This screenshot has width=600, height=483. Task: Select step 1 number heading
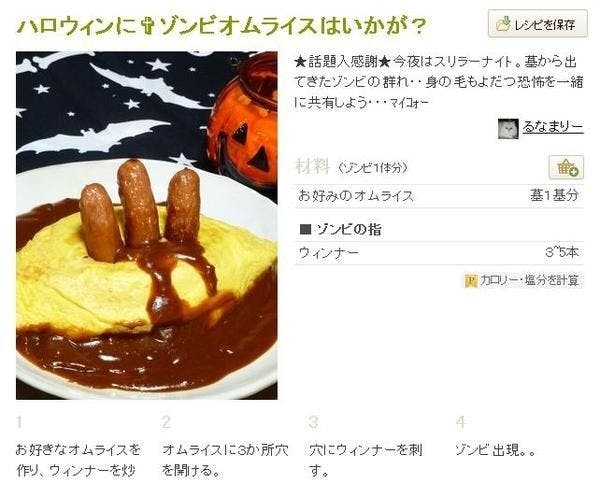pyautogui.click(x=20, y=423)
